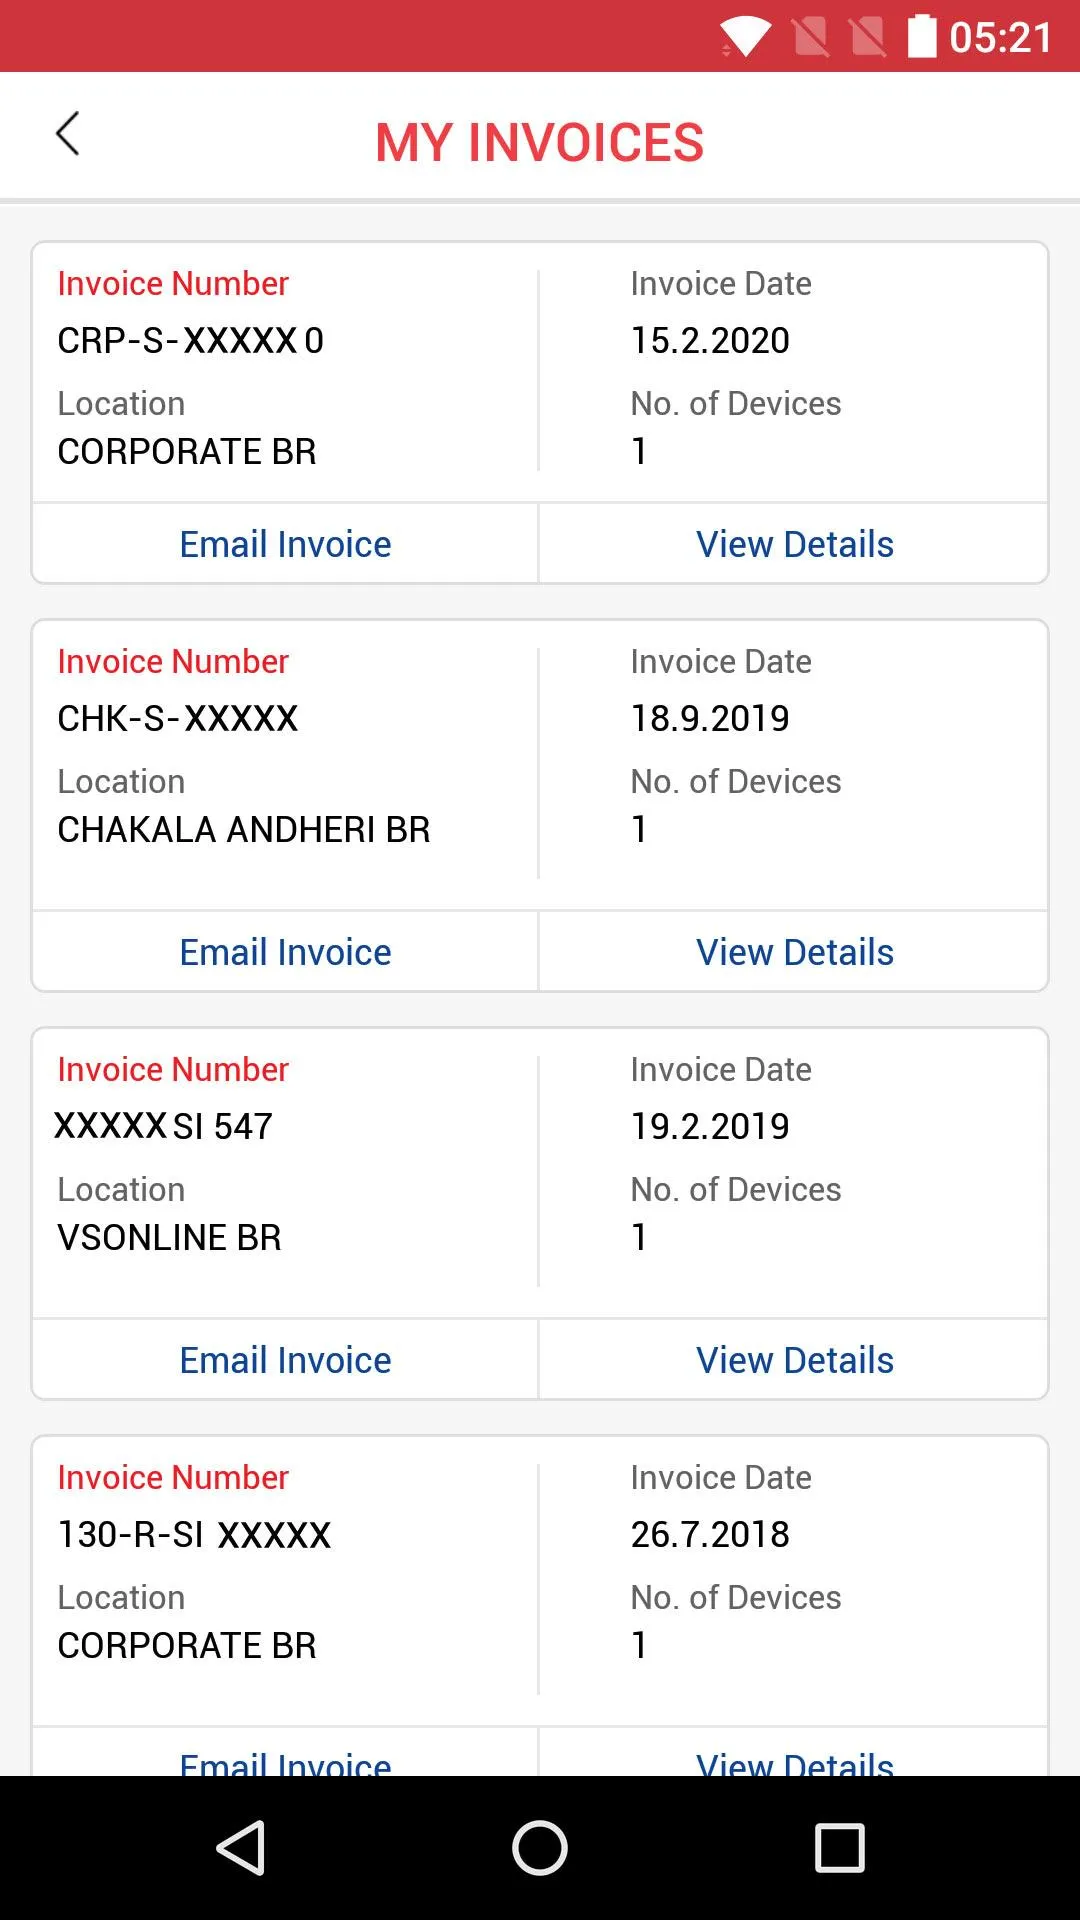Email the 15.2.2020 CORPORATE BR invoice
Image resolution: width=1080 pixels, height=1920 pixels.
point(285,544)
